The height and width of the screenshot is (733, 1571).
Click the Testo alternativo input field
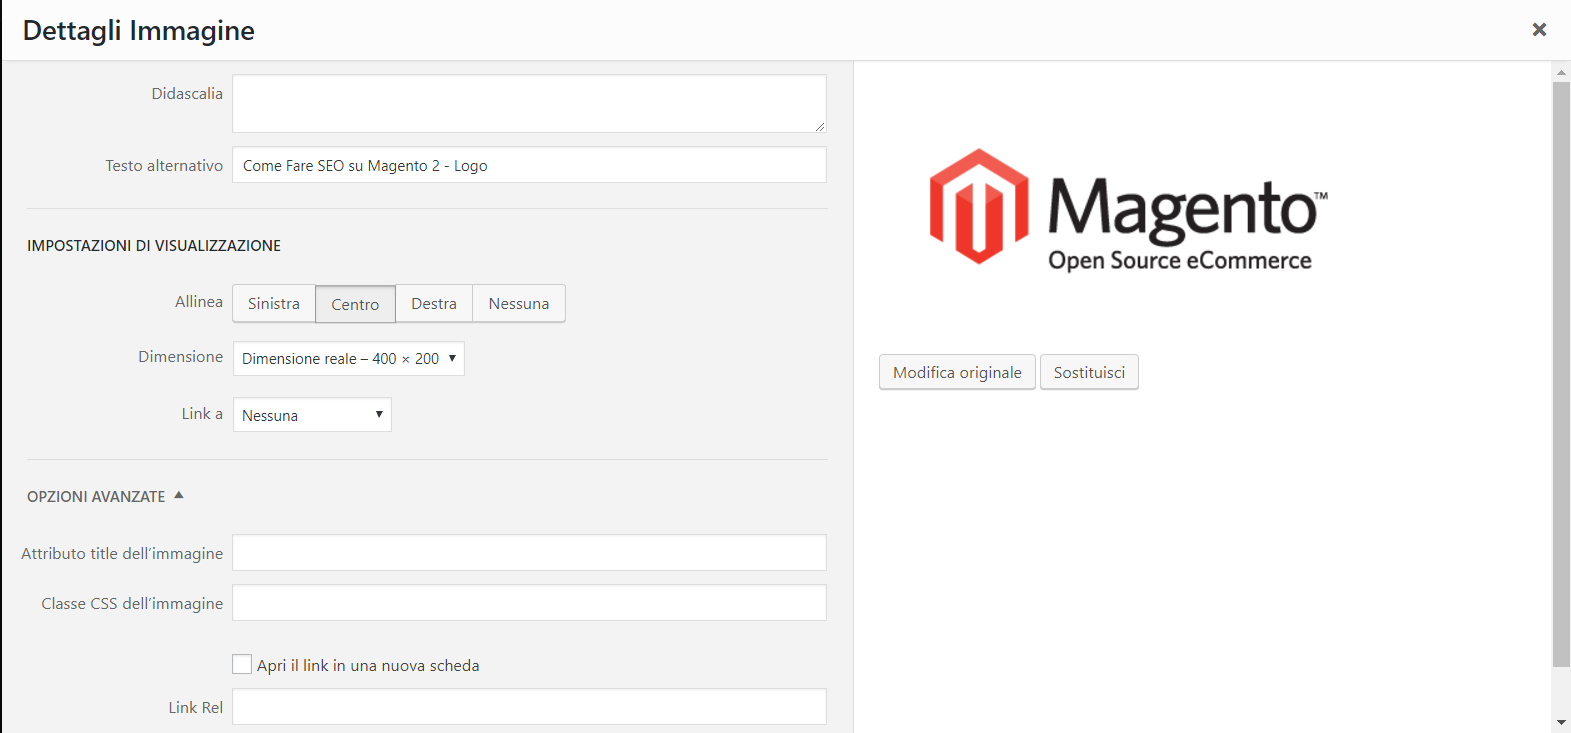tap(529, 165)
